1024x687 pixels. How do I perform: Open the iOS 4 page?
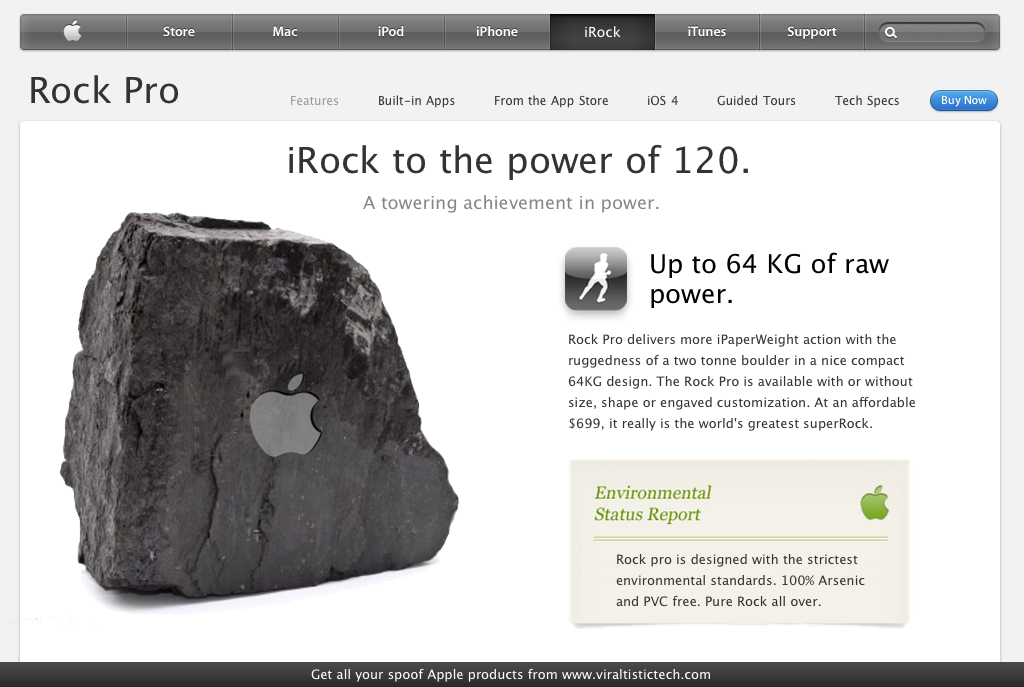point(662,101)
